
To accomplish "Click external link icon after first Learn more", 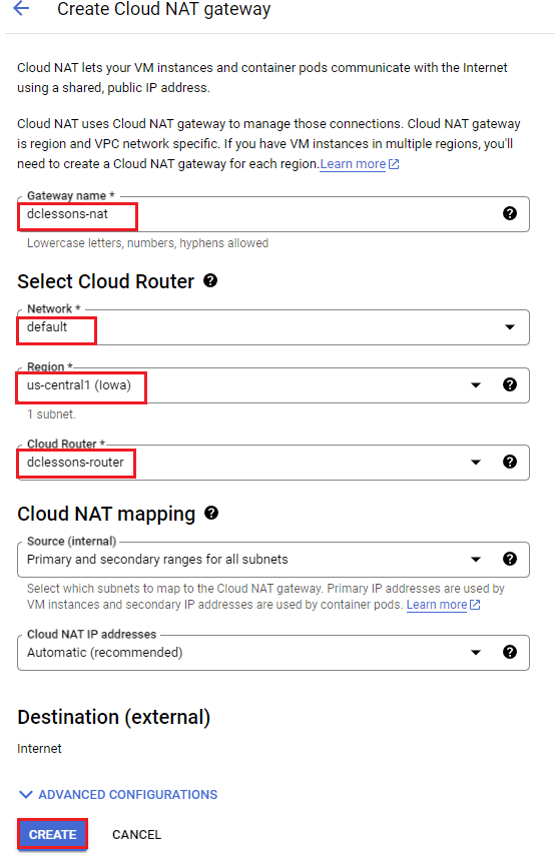I will pos(394,164).
